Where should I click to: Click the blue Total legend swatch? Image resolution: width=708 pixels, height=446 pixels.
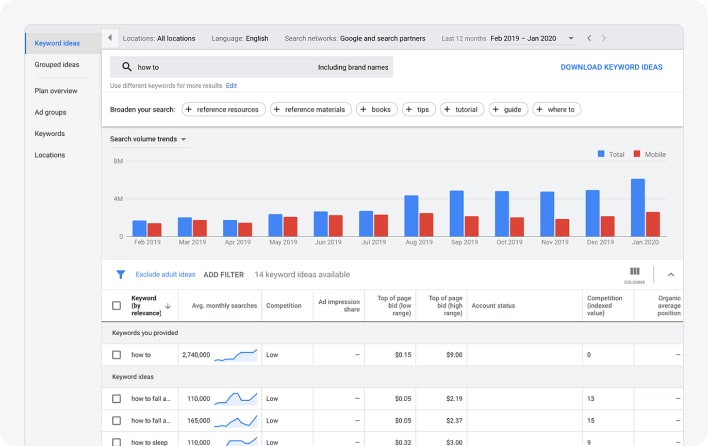pos(601,154)
